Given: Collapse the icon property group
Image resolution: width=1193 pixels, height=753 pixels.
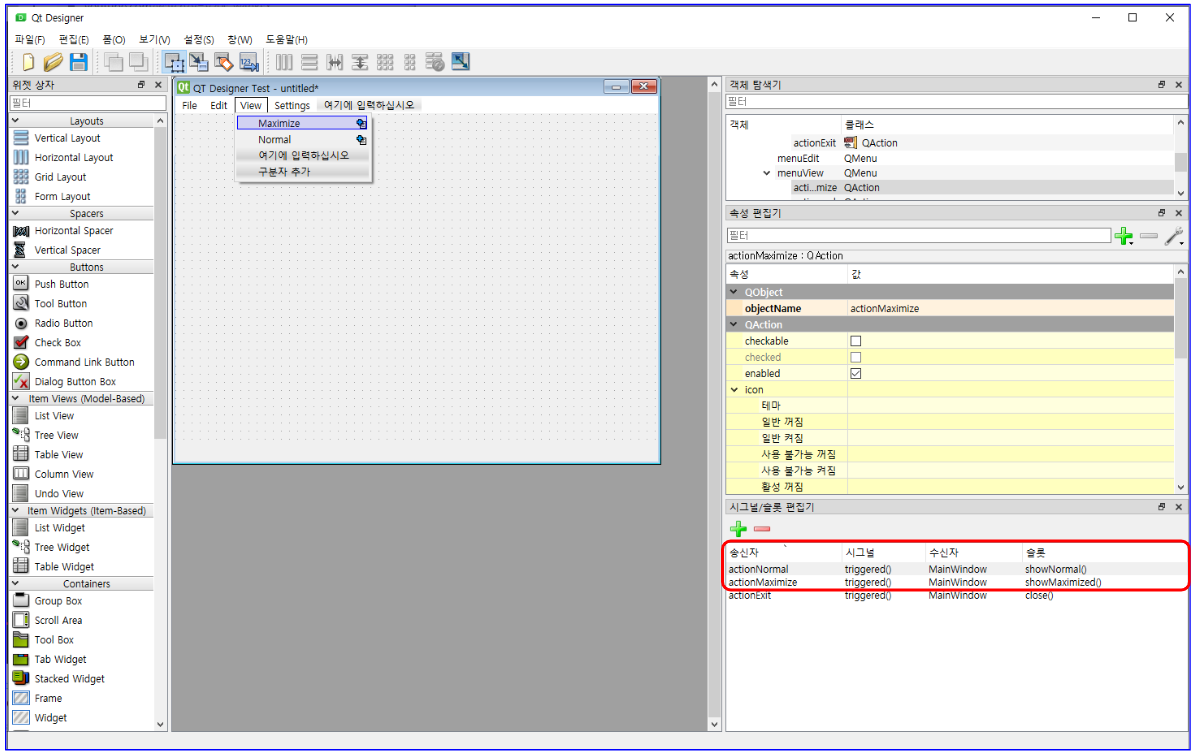Looking at the screenshot, I should (734, 389).
